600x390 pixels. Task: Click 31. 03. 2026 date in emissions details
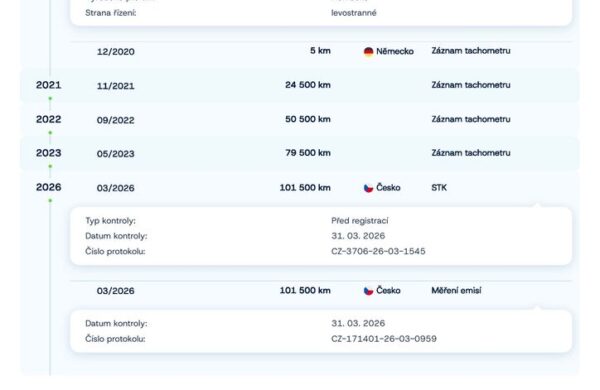coord(358,323)
